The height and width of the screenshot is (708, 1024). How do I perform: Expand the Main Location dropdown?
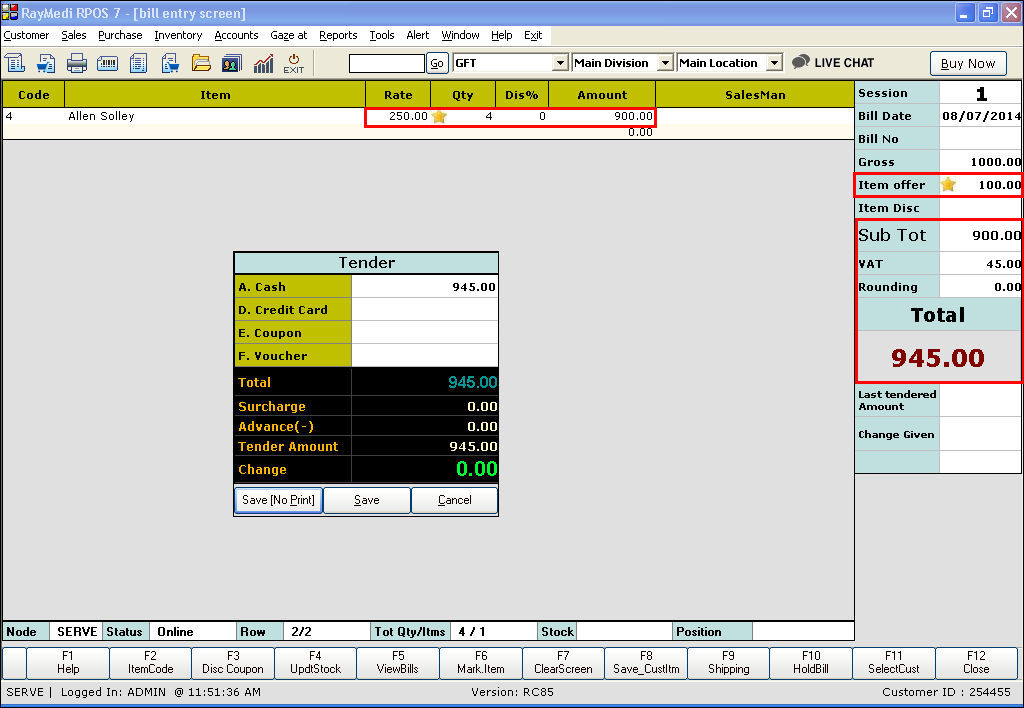point(774,63)
